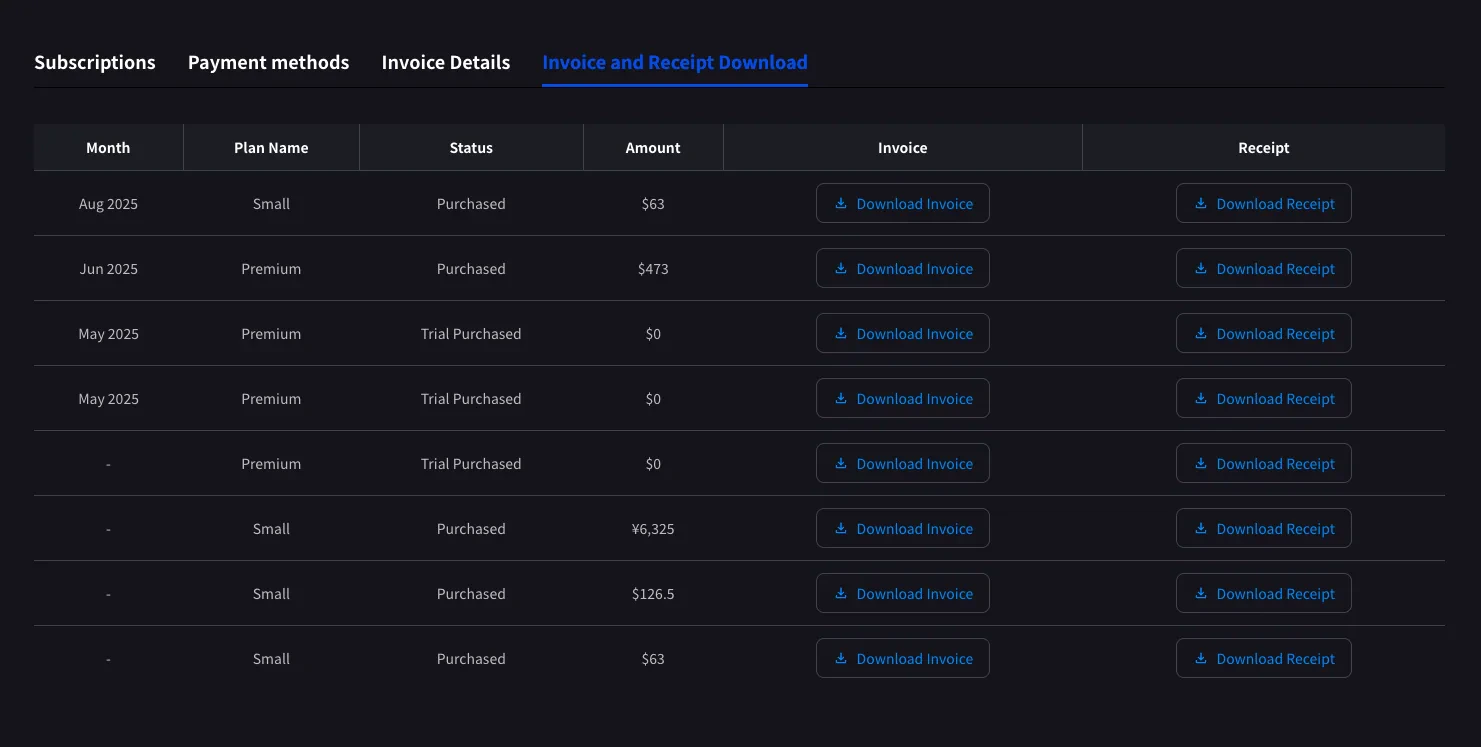The image size is (1481, 747).
Task: Download the receipt for the $126.5 purchase
Action: click(x=1263, y=593)
